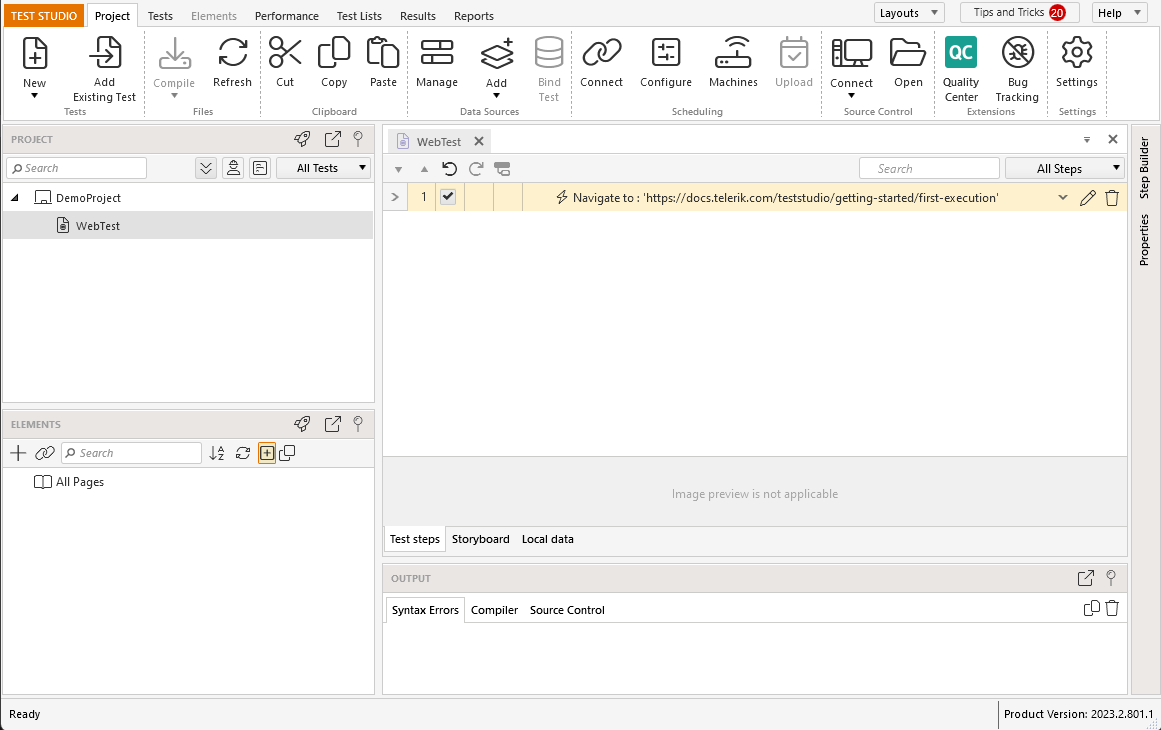Viewport: 1161px width, 730px height.
Task: Undo last step change
Action: coord(449,169)
